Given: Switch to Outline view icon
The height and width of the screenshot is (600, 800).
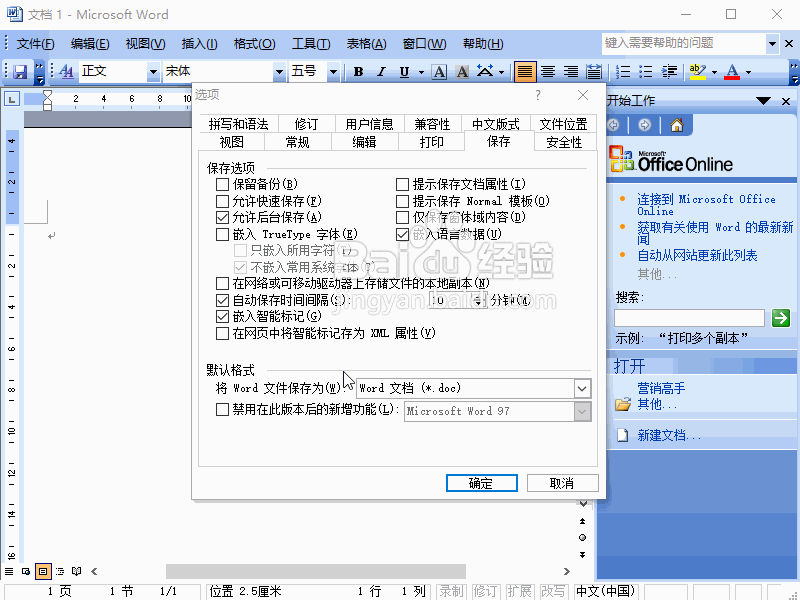Looking at the screenshot, I should pyautogui.click(x=60, y=571).
